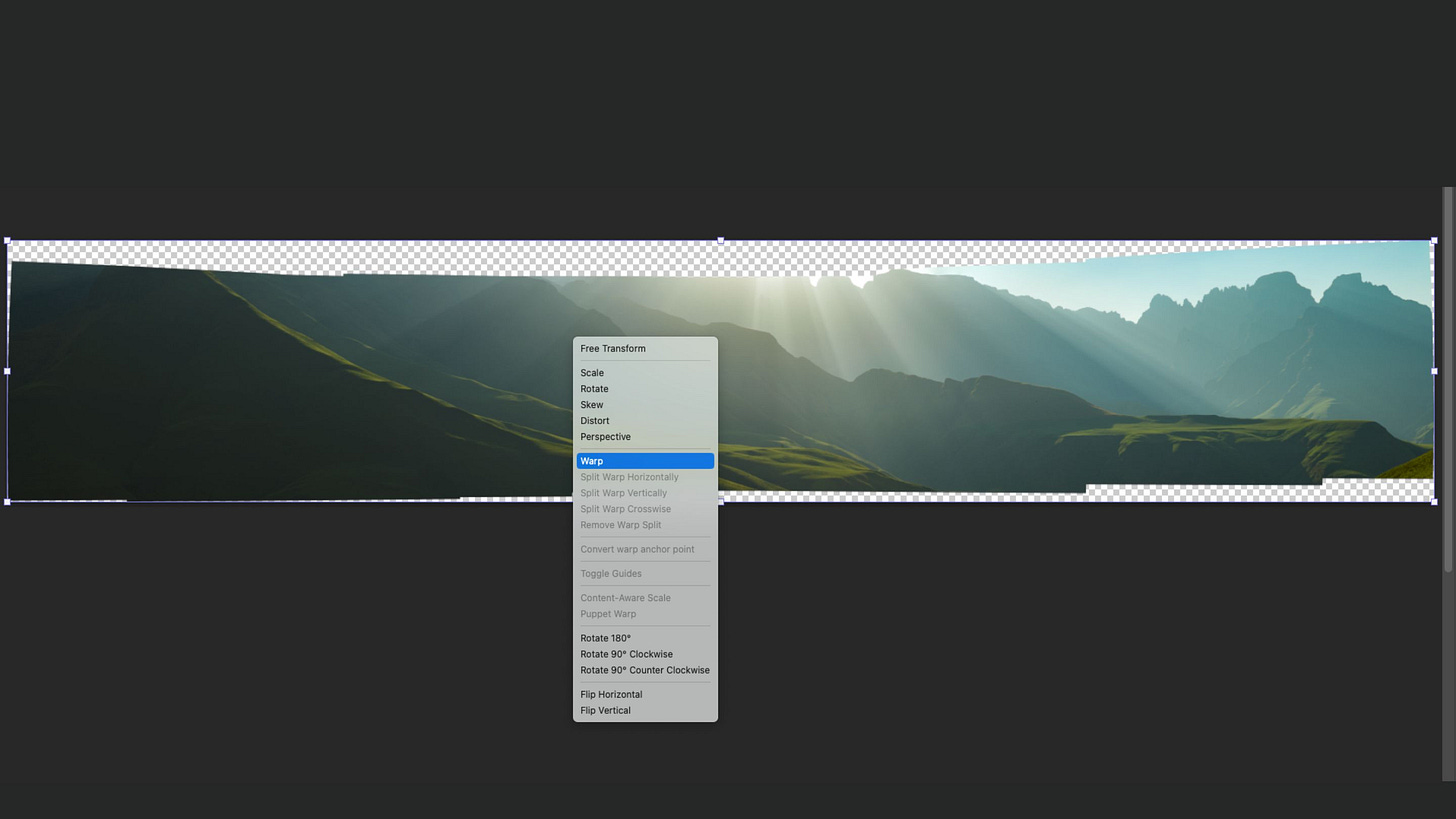Choose the Skew transform option
Screen dimensions: 1456x819
645,405
